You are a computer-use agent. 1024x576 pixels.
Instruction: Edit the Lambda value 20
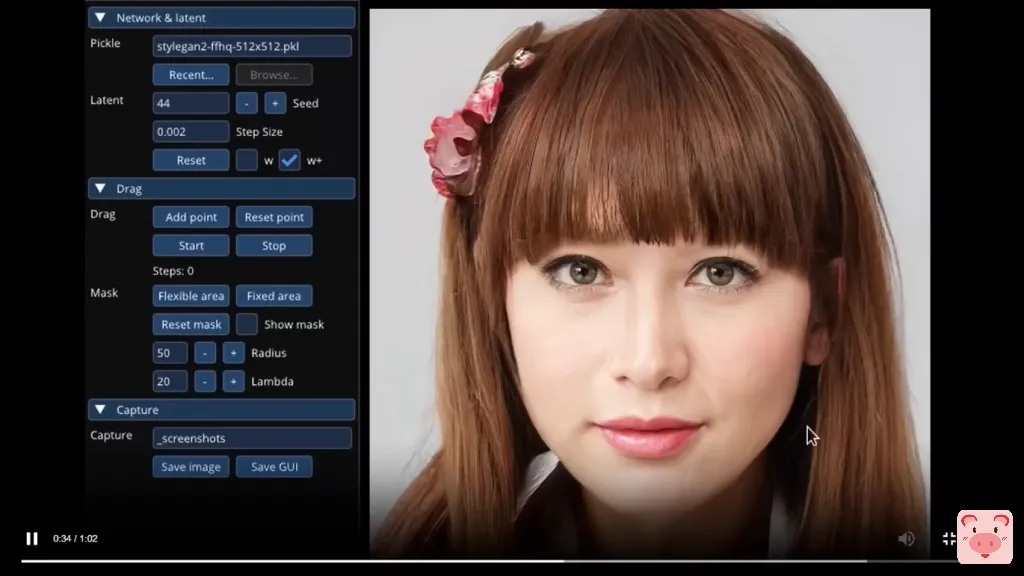[x=170, y=381]
